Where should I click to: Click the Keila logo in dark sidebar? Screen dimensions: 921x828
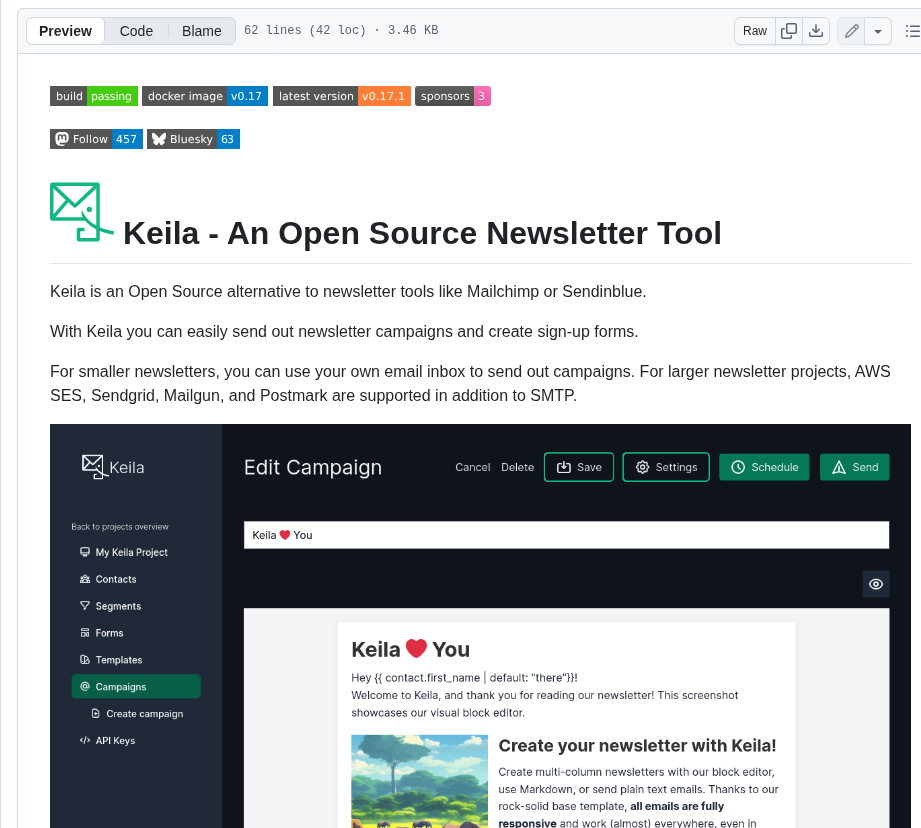[x=113, y=467]
